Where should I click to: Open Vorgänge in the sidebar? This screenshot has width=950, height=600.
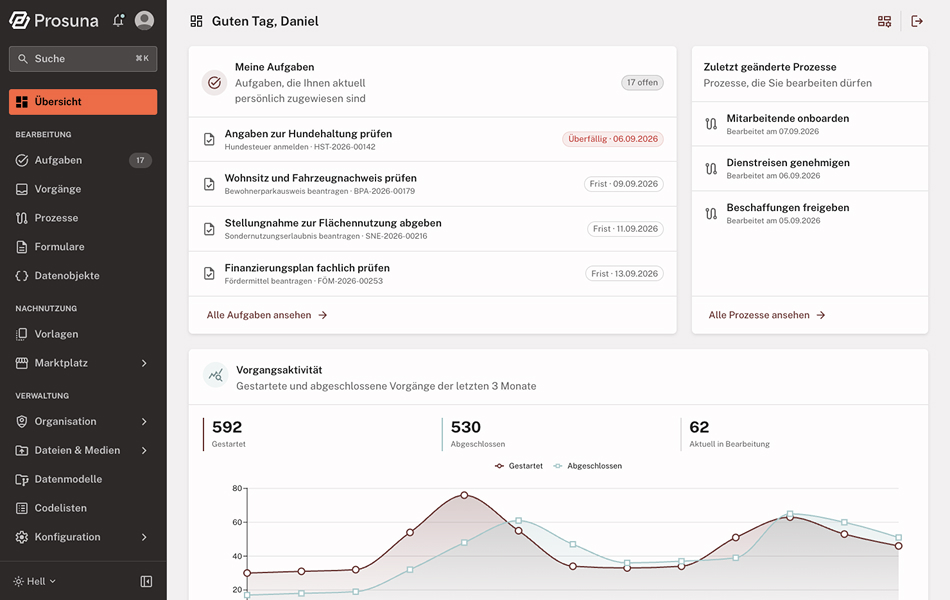tap(83, 189)
